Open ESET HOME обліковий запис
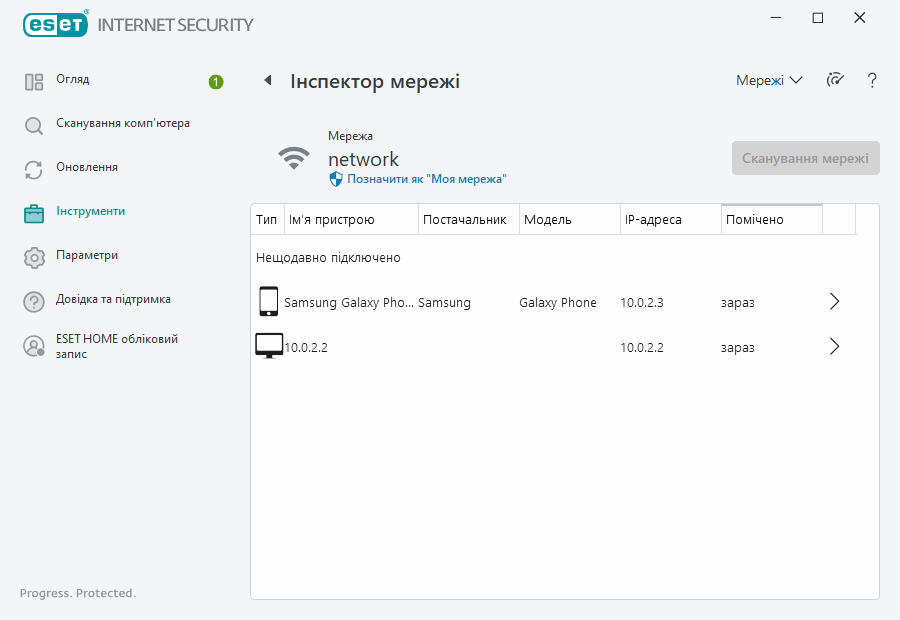Image resolution: width=900 pixels, height=620 pixels. [116, 346]
